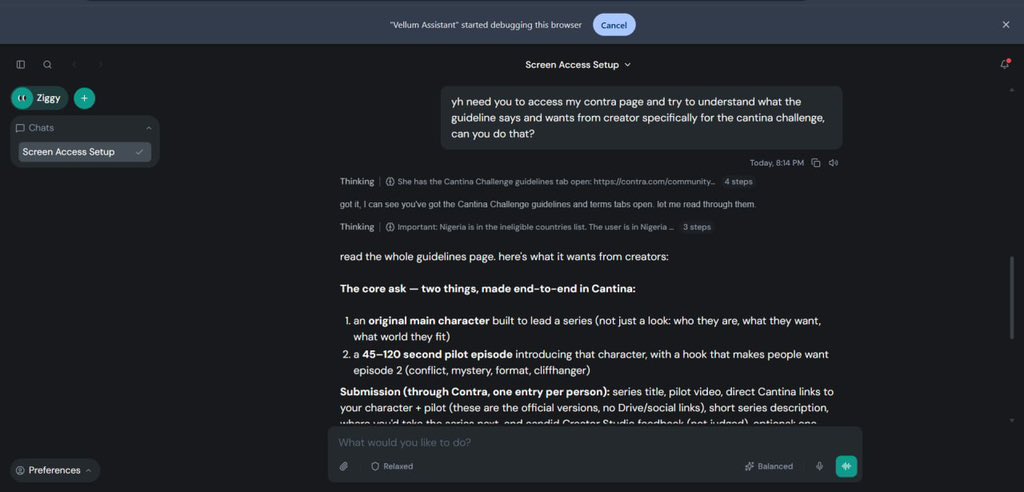Open the notifications bell
The width and height of the screenshot is (1024, 492).
[x=1004, y=64]
